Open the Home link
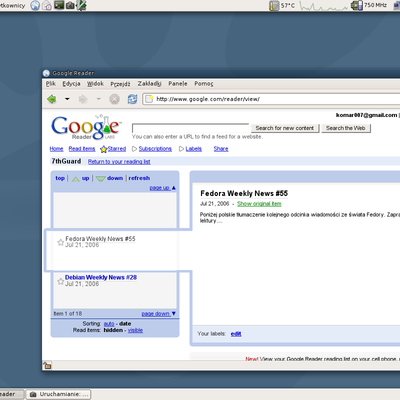The image size is (400, 400). pyautogui.click(x=56, y=149)
